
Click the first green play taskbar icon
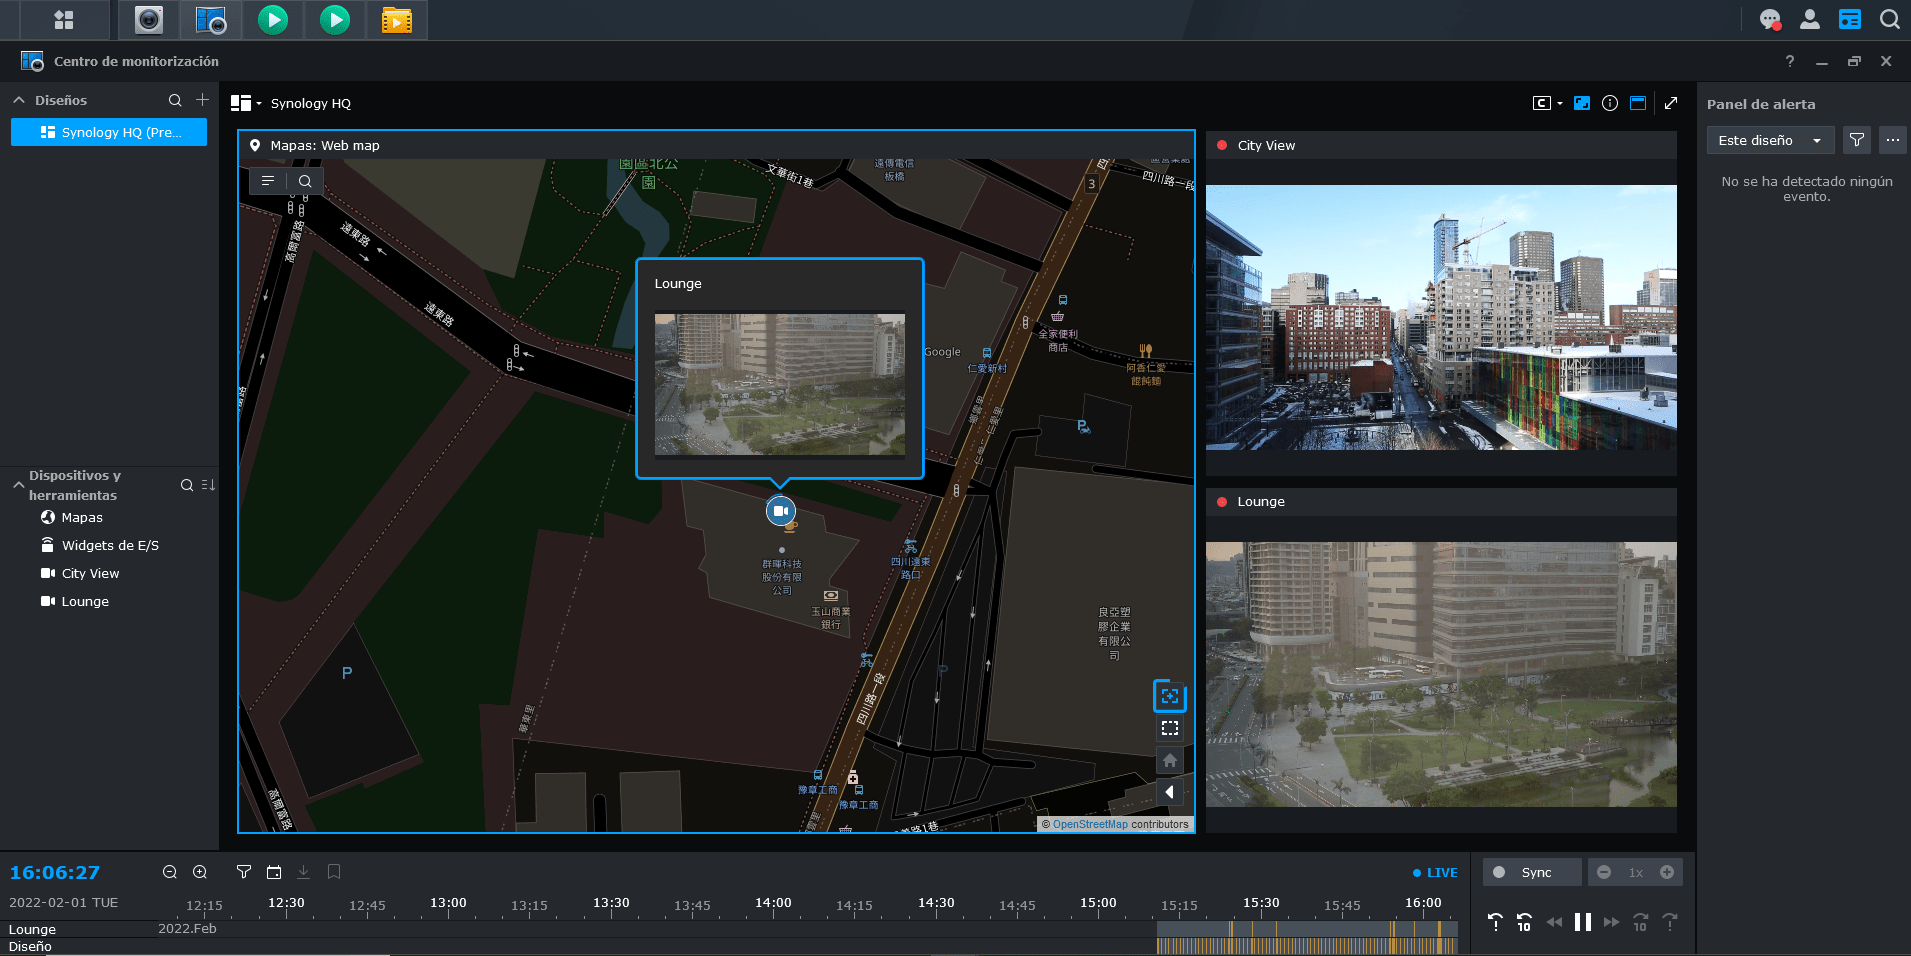click(x=273, y=20)
